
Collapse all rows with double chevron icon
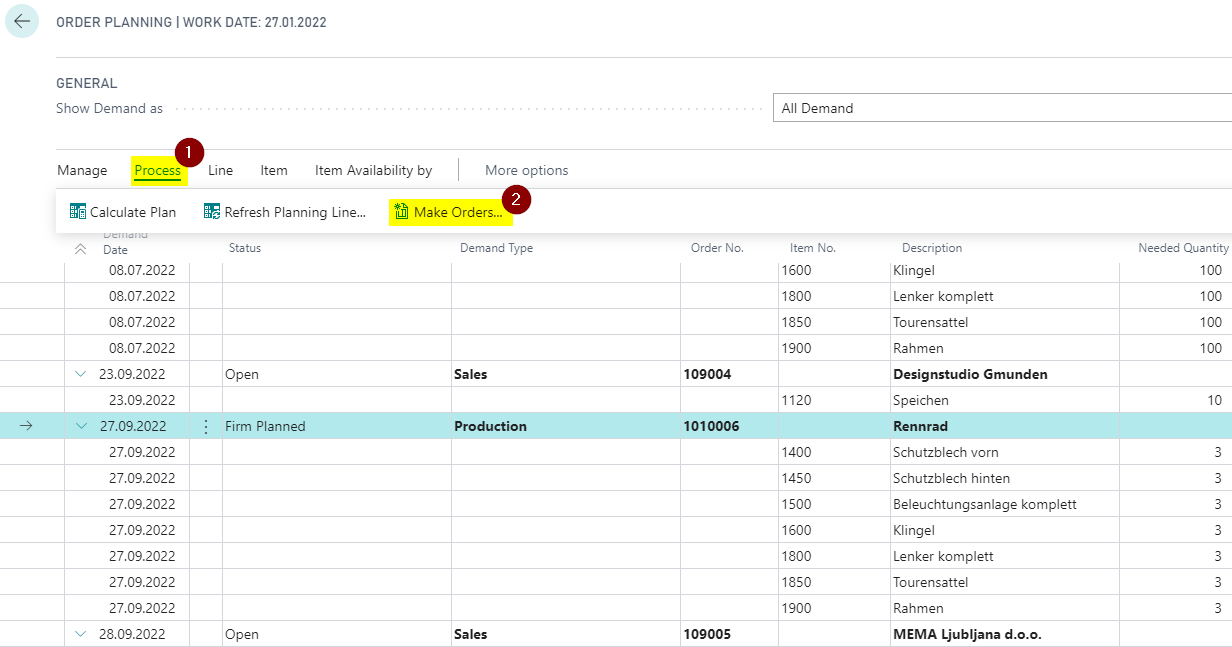click(81, 249)
